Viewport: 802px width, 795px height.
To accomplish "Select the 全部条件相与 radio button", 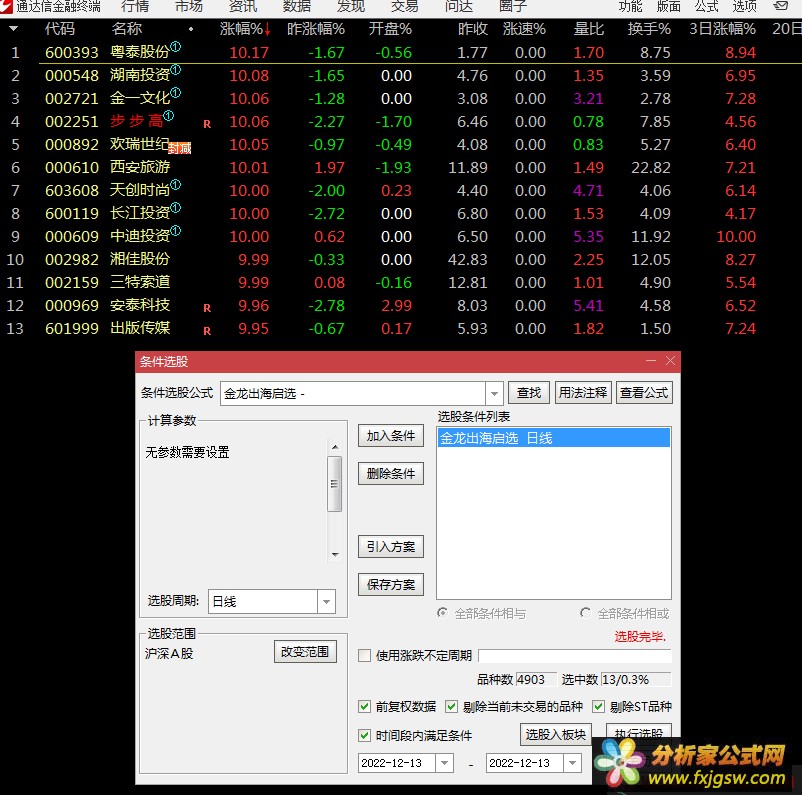I will tap(442, 613).
